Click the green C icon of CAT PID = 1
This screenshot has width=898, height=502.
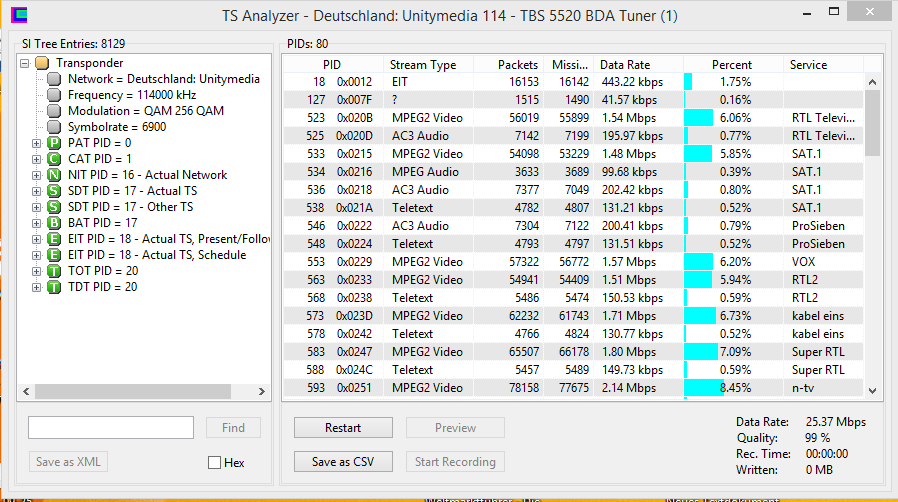[x=54, y=159]
